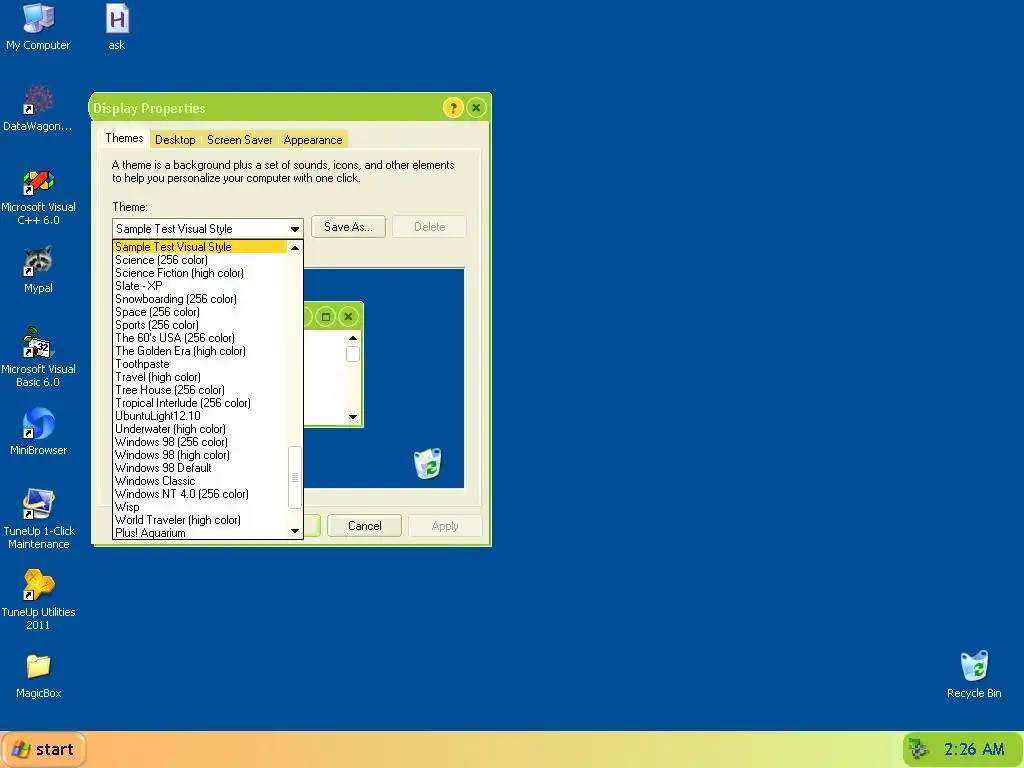Close the Display Properties dialog

(x=477, y=108)
